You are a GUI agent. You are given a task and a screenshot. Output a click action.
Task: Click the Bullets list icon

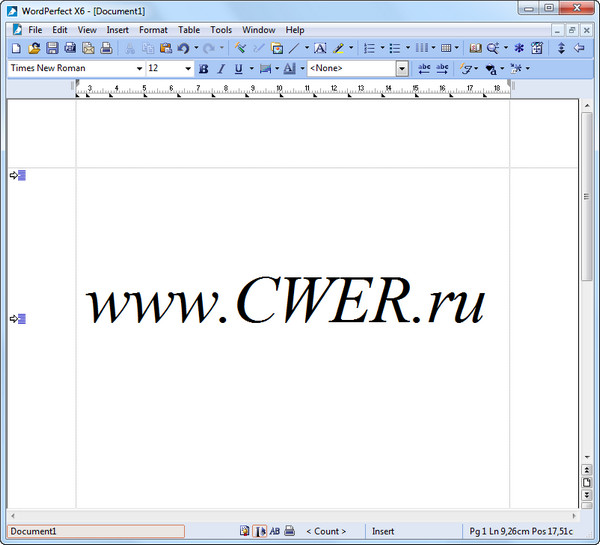[395, 48]
